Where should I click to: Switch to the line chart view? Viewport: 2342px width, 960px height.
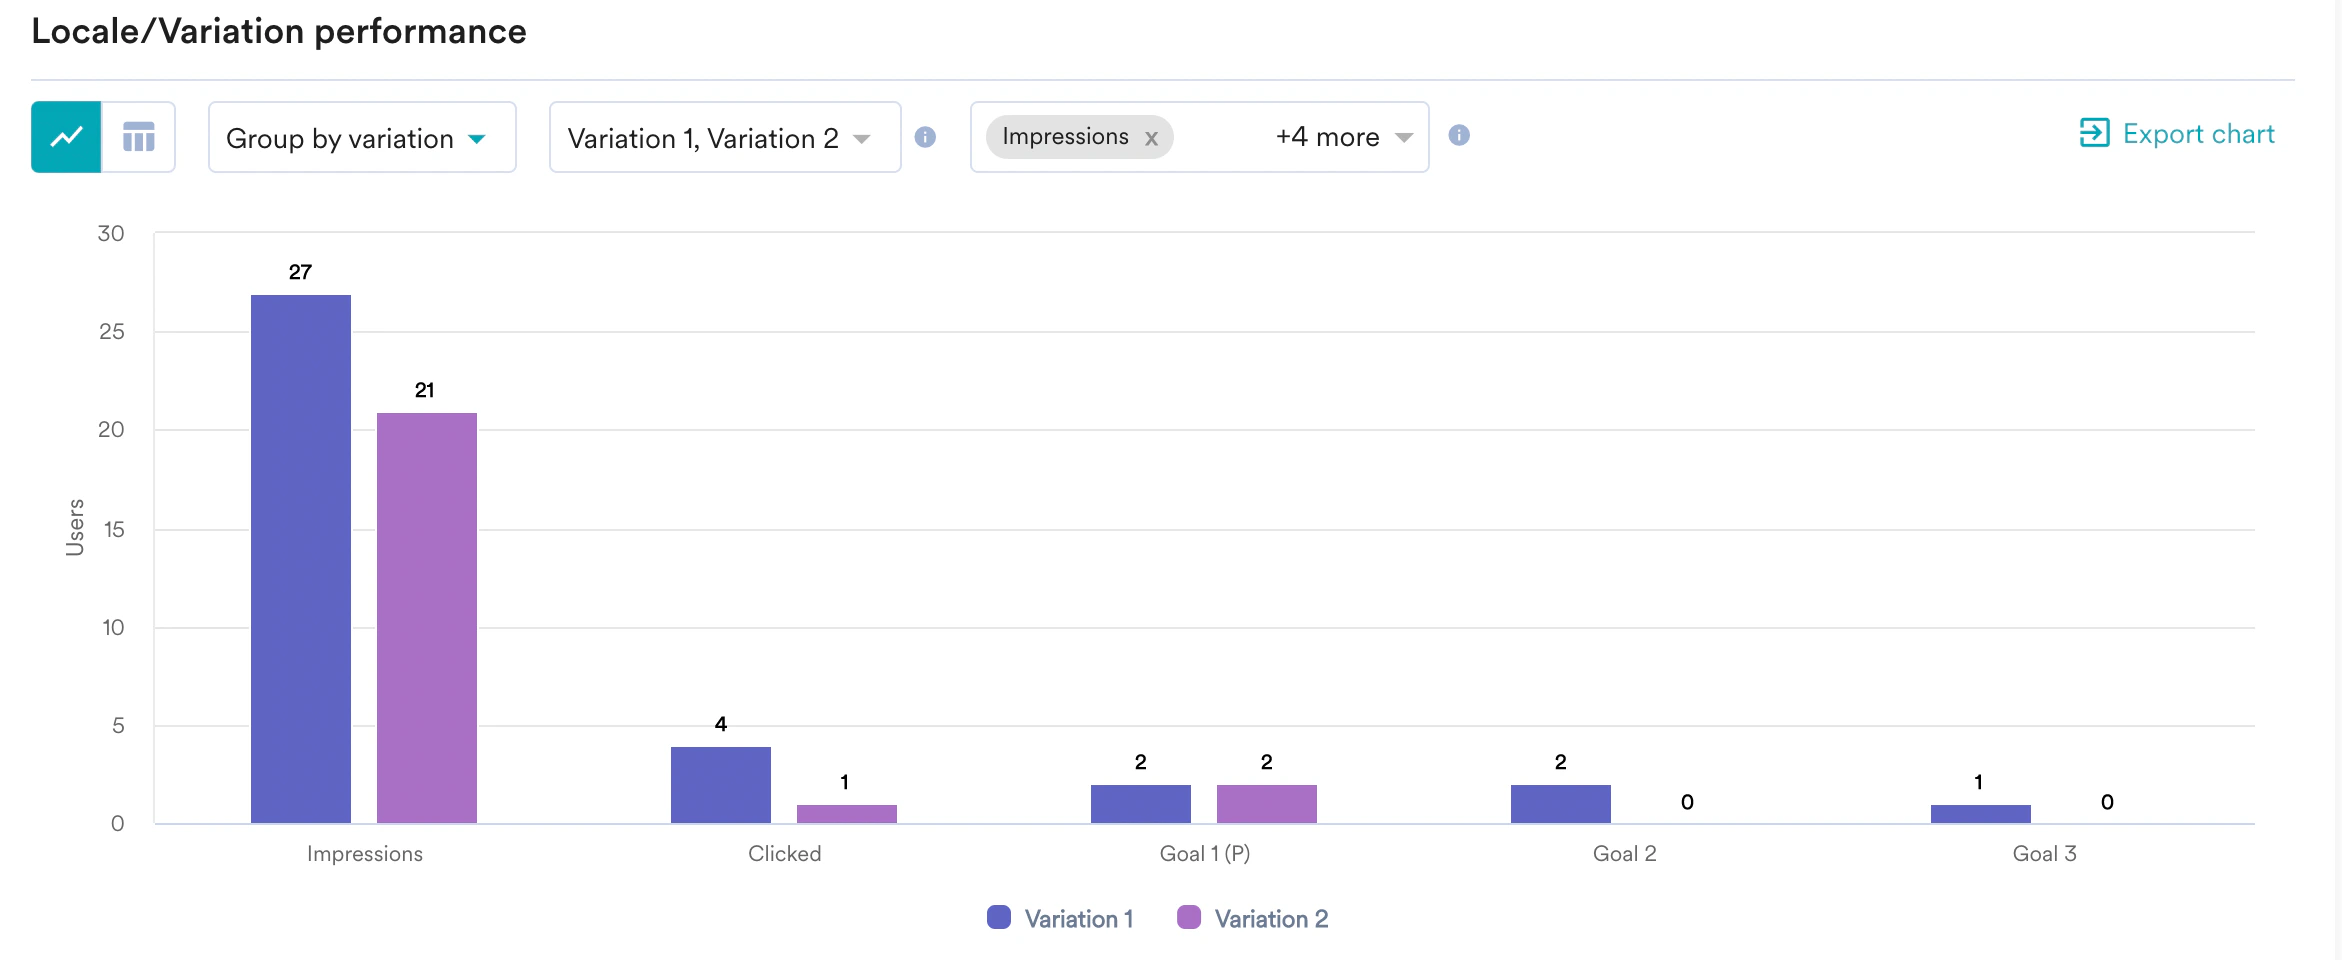click(x=66, y=137)
